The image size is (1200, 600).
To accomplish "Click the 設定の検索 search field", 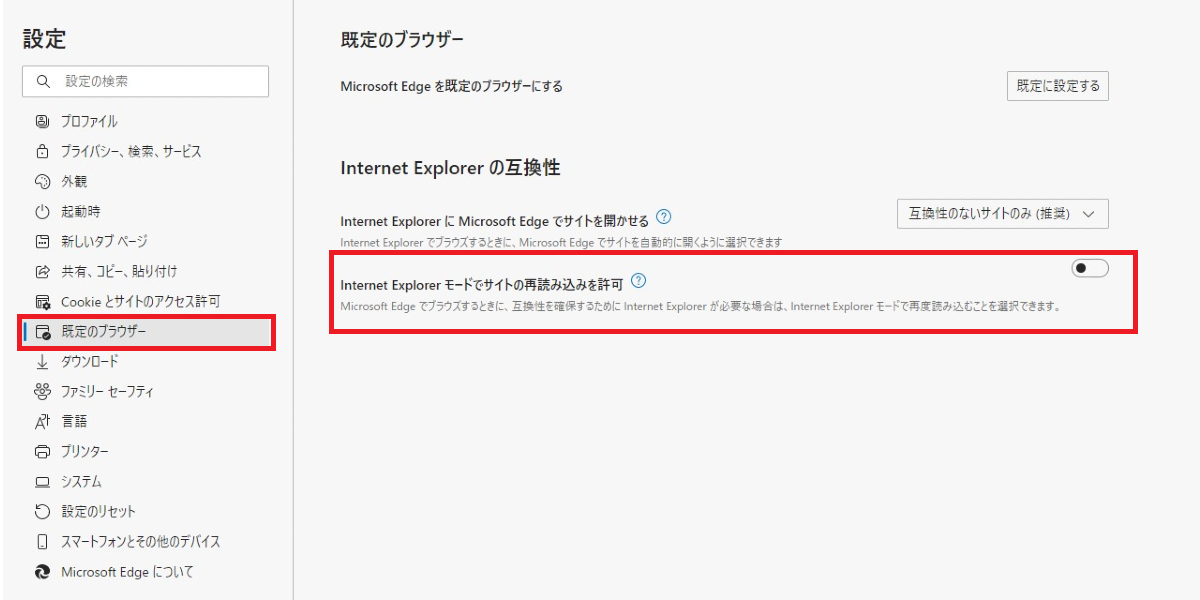I will (x=146, y=81).
